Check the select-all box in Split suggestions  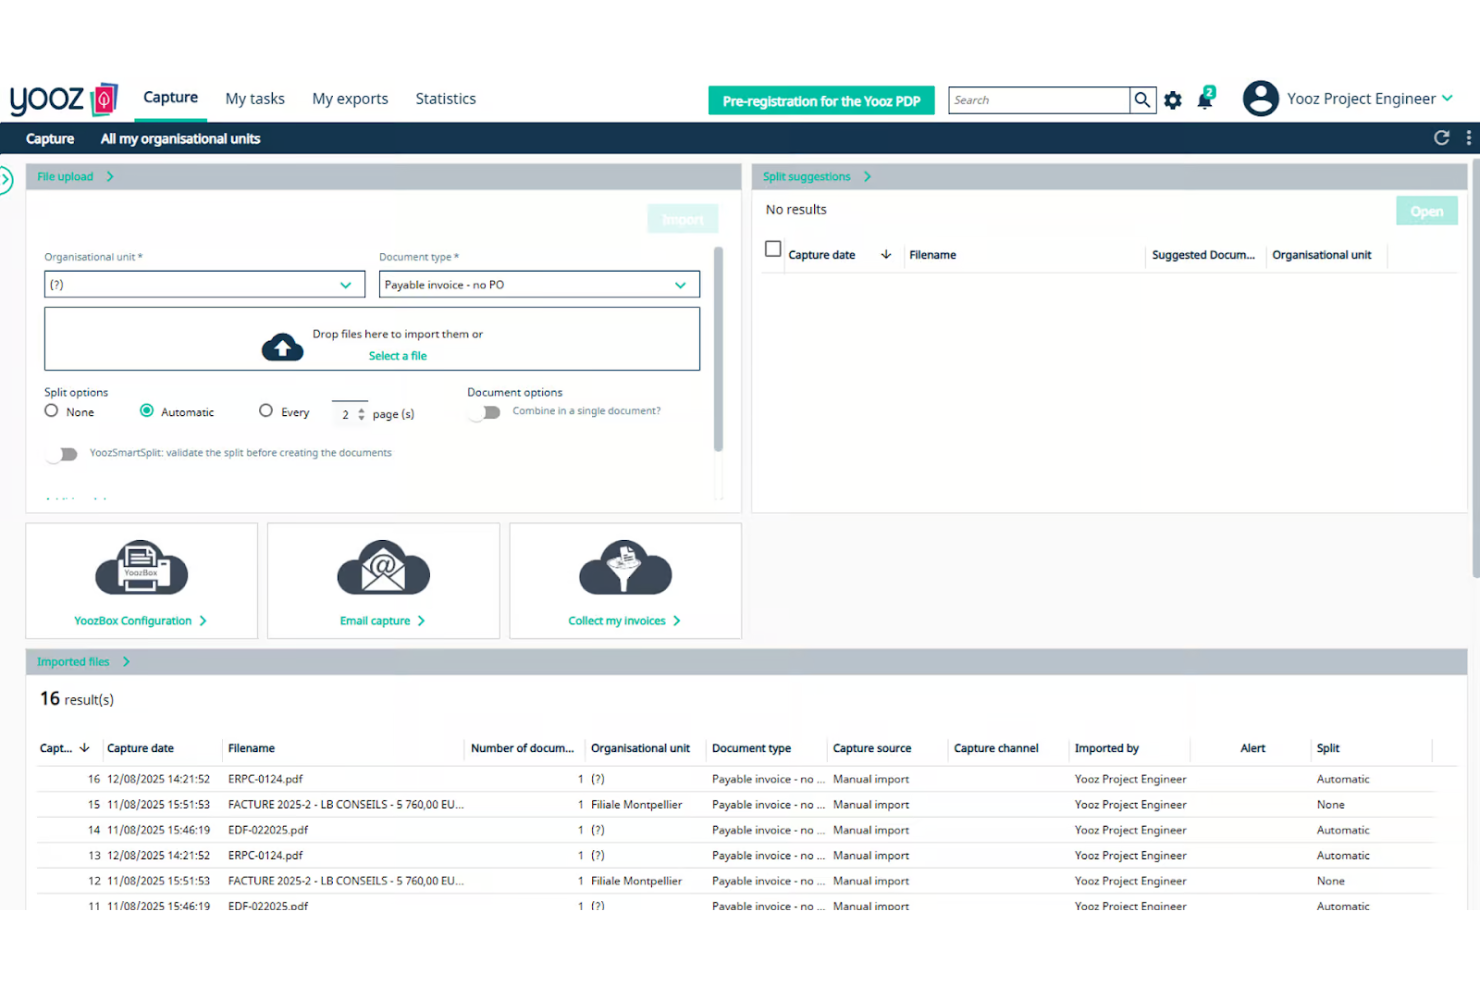(773, 249)
